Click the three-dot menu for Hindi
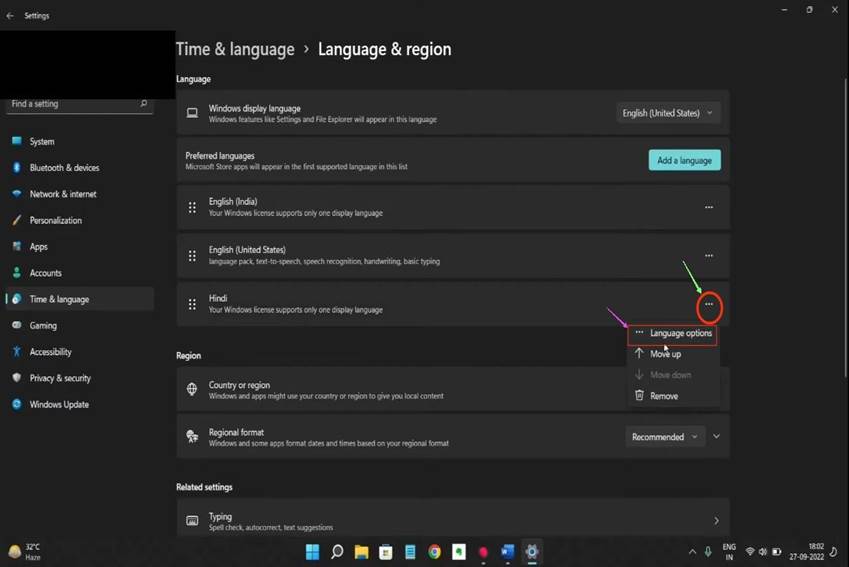This screenshot has width=849, height=567. coord(709,304)
